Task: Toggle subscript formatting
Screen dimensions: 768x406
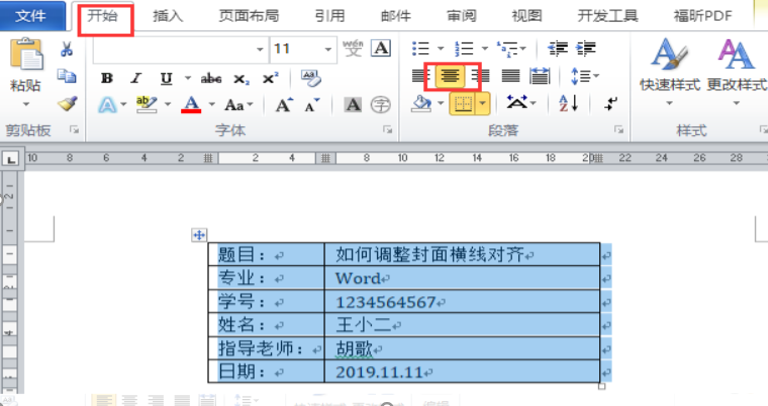Action: click(241, 79)
